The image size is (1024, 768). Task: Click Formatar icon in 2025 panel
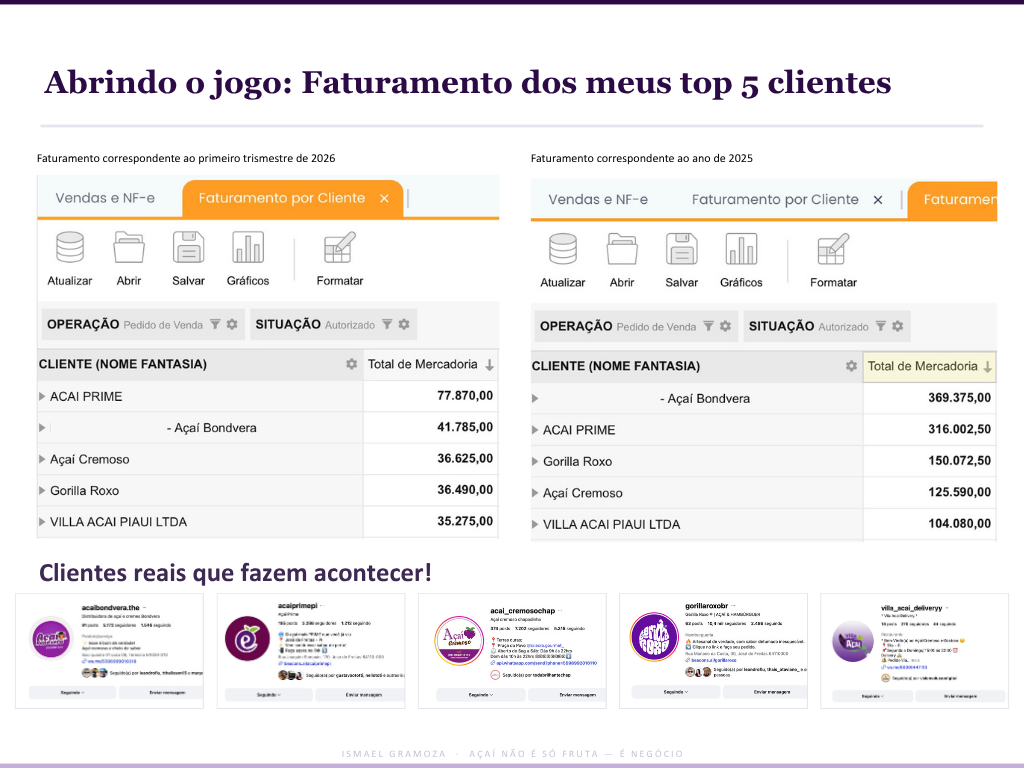[x=833, y=249]
